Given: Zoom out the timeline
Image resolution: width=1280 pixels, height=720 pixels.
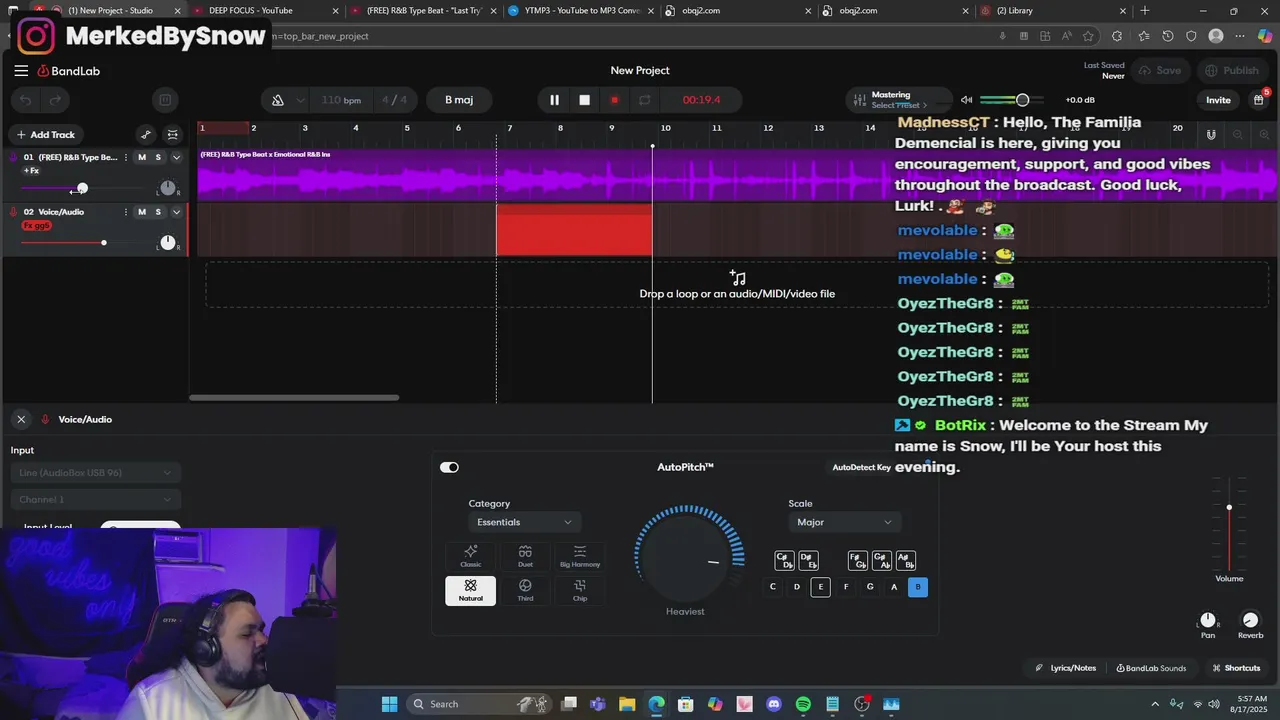Looking at the screenshot, I should coord(1238,135).
